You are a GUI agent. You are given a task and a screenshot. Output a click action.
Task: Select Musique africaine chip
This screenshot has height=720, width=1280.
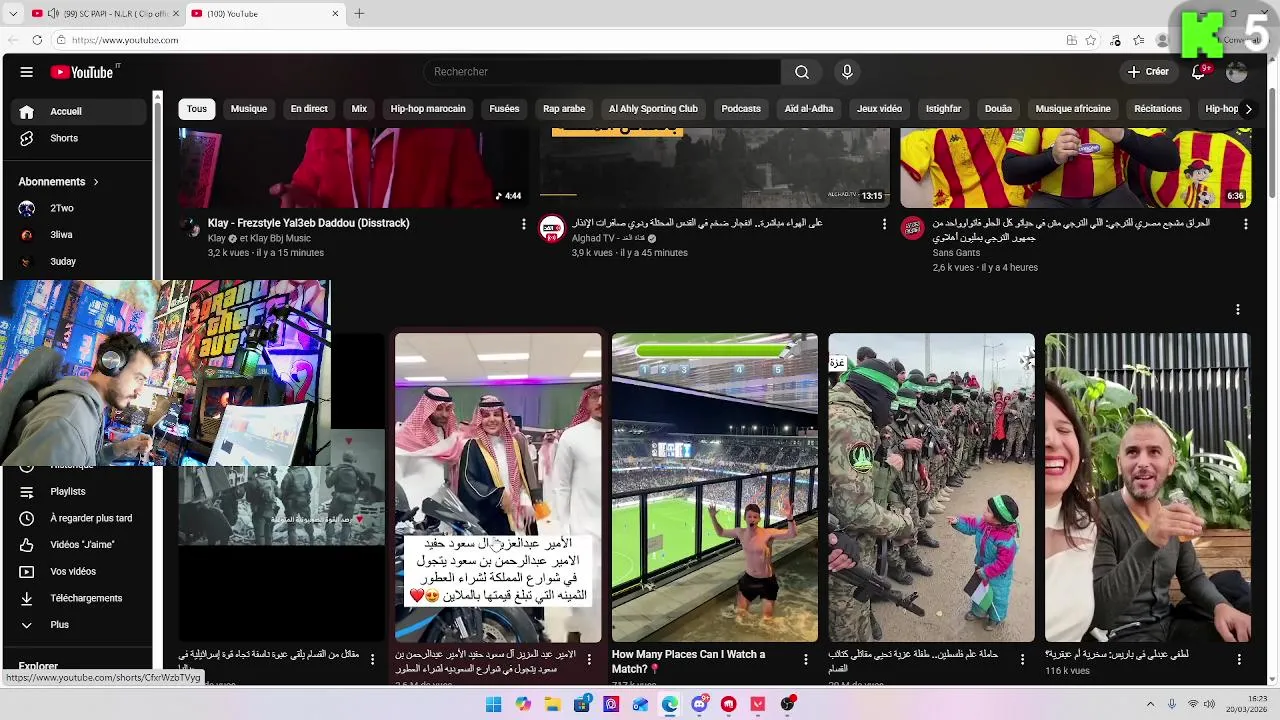click(x=1073, y=109)
